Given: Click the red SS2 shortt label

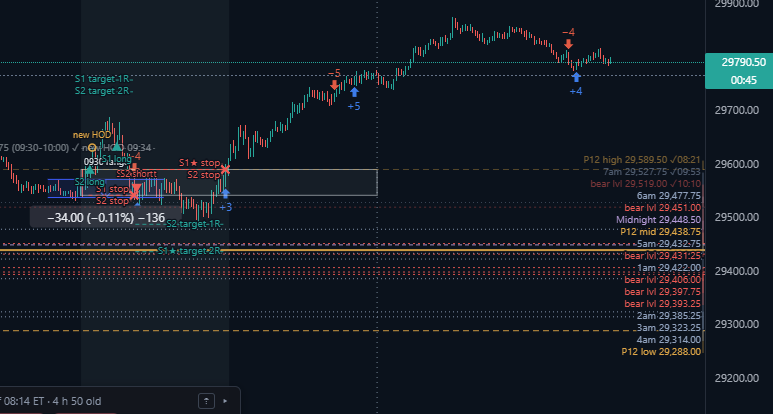Looking at the screenshot, I should (x=137, y=173).
